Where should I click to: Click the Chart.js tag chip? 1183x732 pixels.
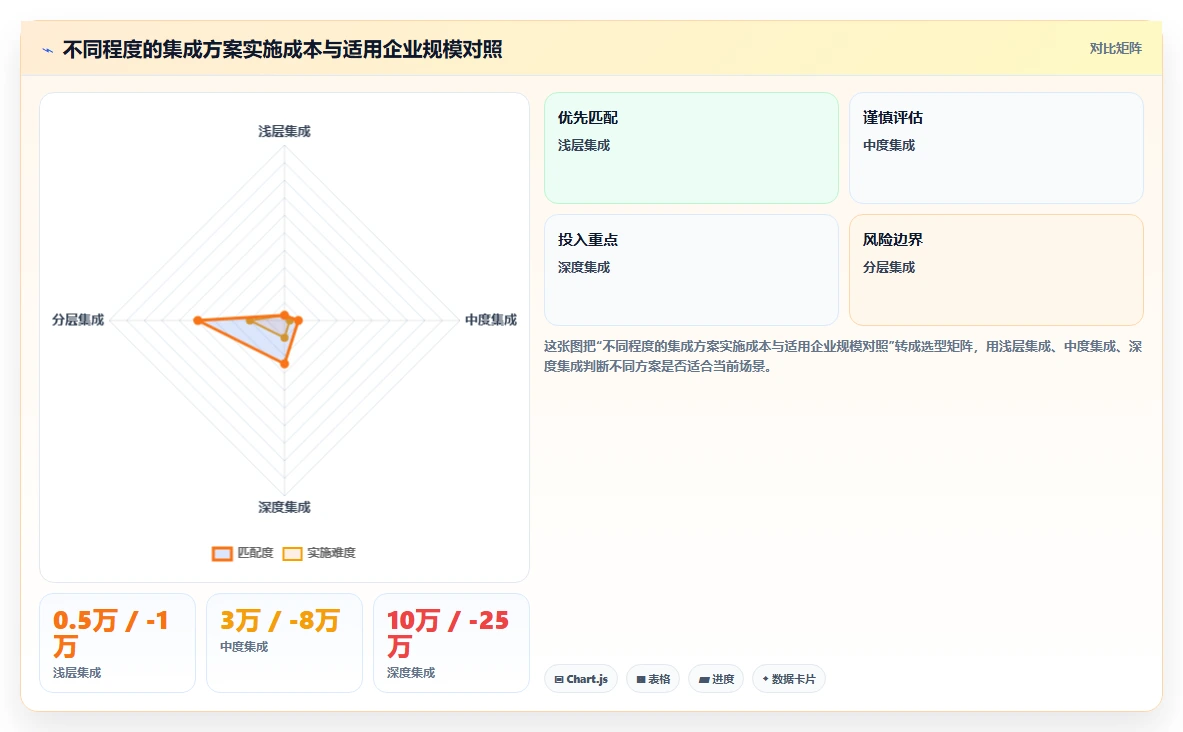(x=581, y=679)
